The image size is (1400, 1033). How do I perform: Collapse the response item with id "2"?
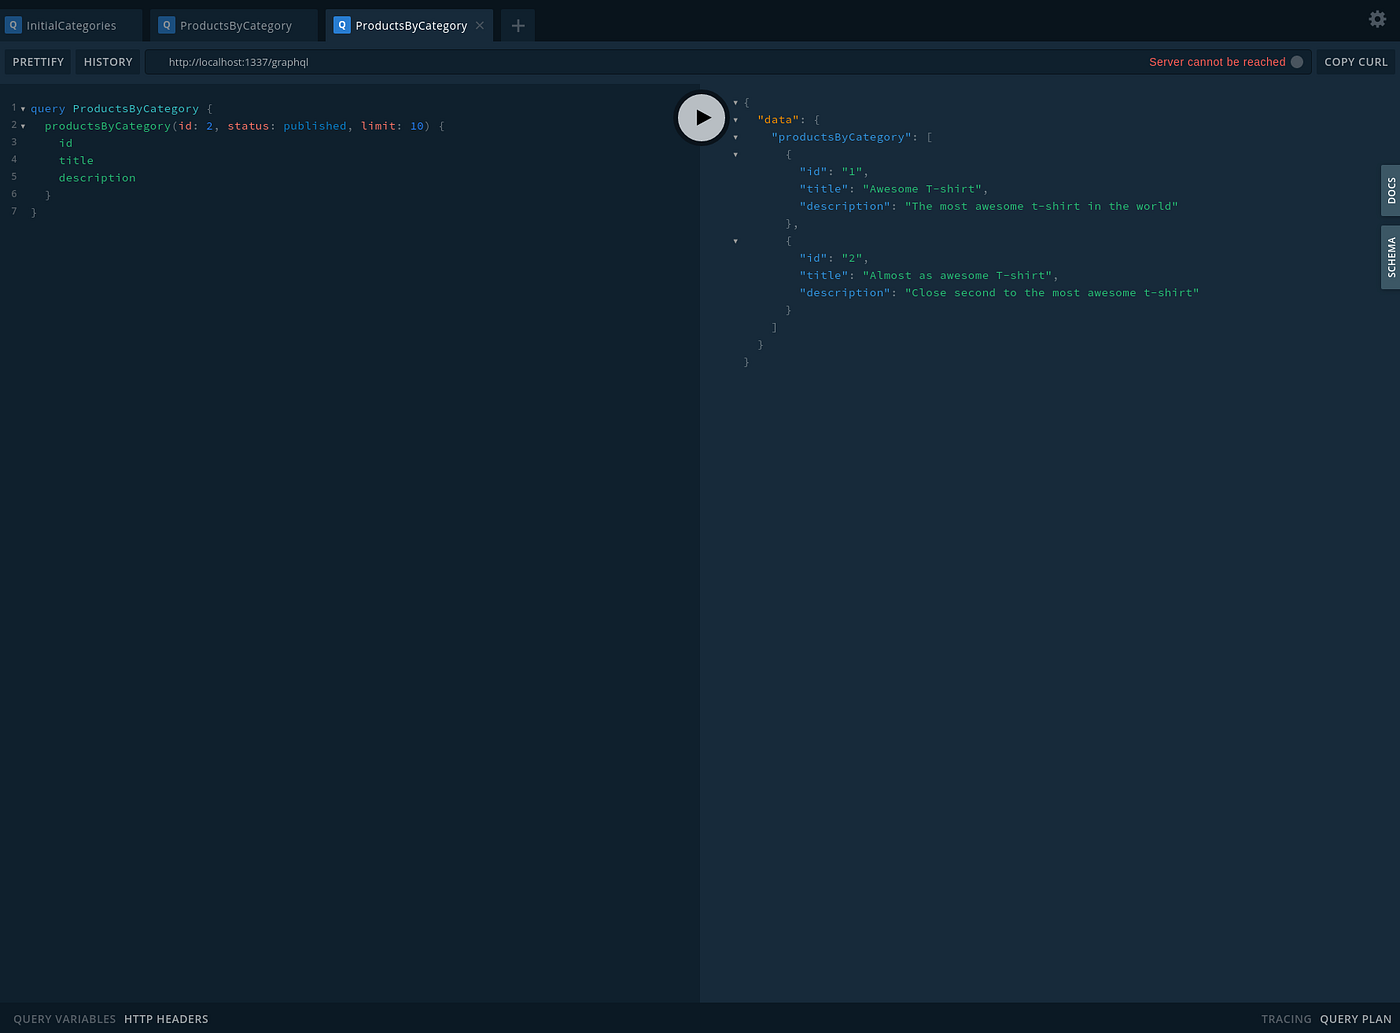736,241
